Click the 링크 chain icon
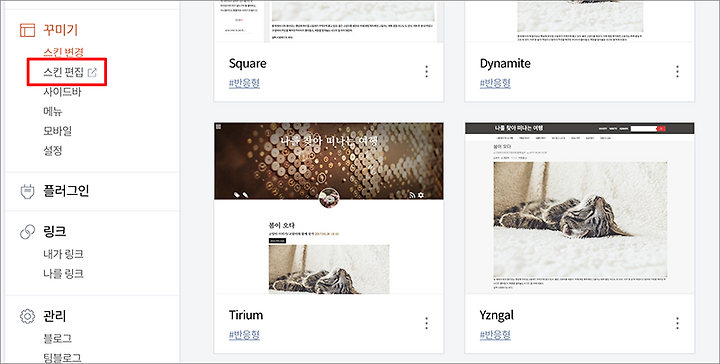Screen dimensions: 720x364 (x=28, y=232)
